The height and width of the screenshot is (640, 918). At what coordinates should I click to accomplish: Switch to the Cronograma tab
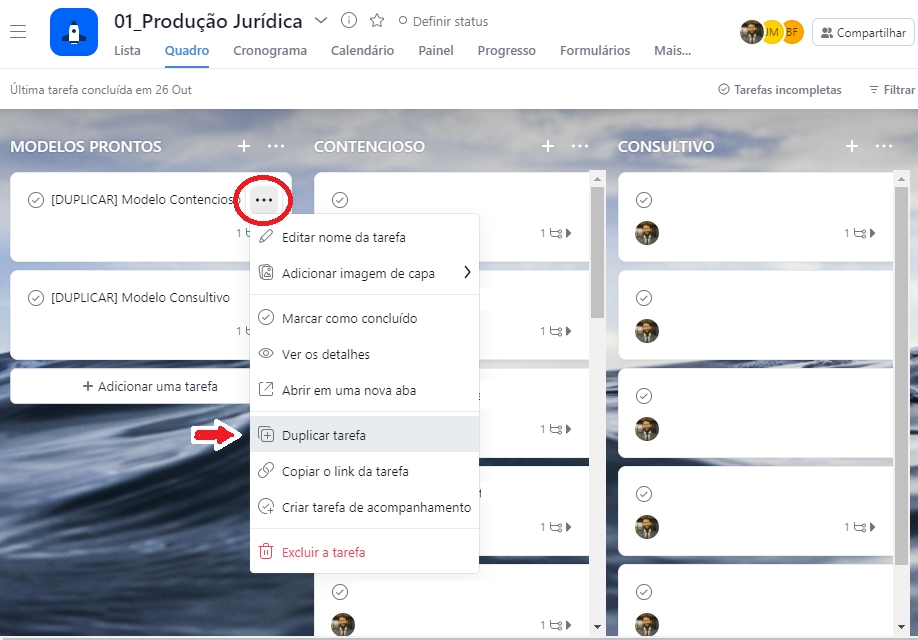click(x=270, y=51)
